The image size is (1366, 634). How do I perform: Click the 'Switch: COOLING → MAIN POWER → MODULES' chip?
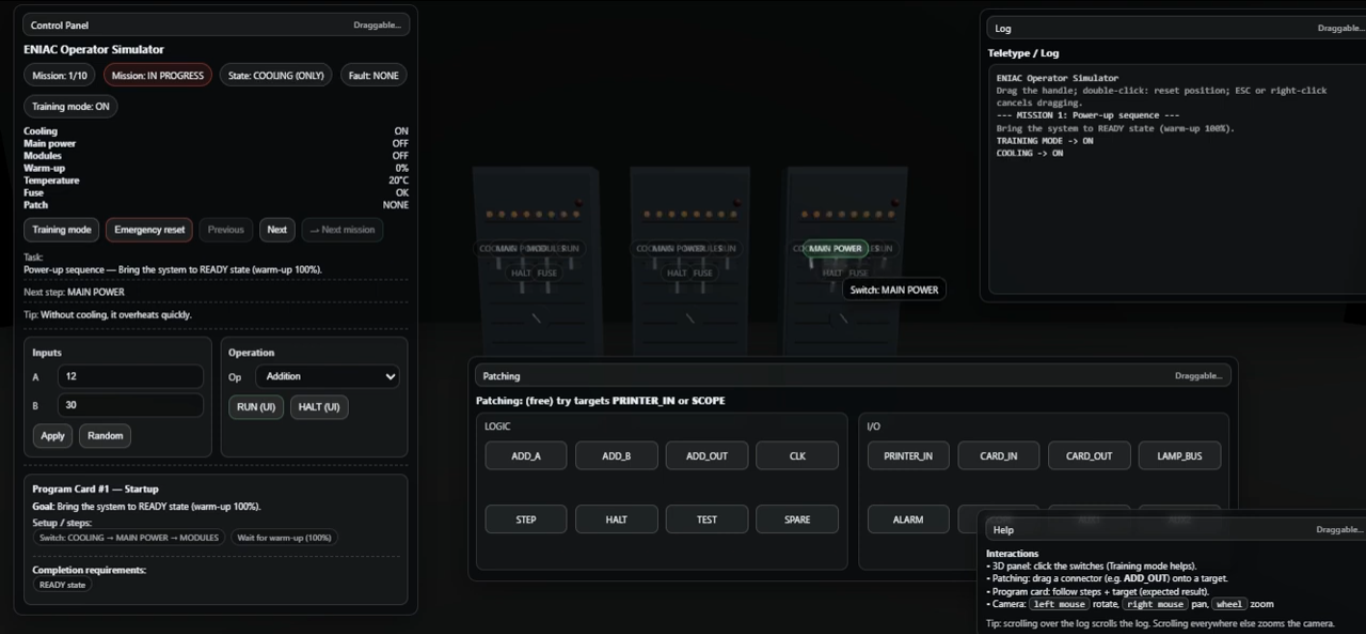129,538
